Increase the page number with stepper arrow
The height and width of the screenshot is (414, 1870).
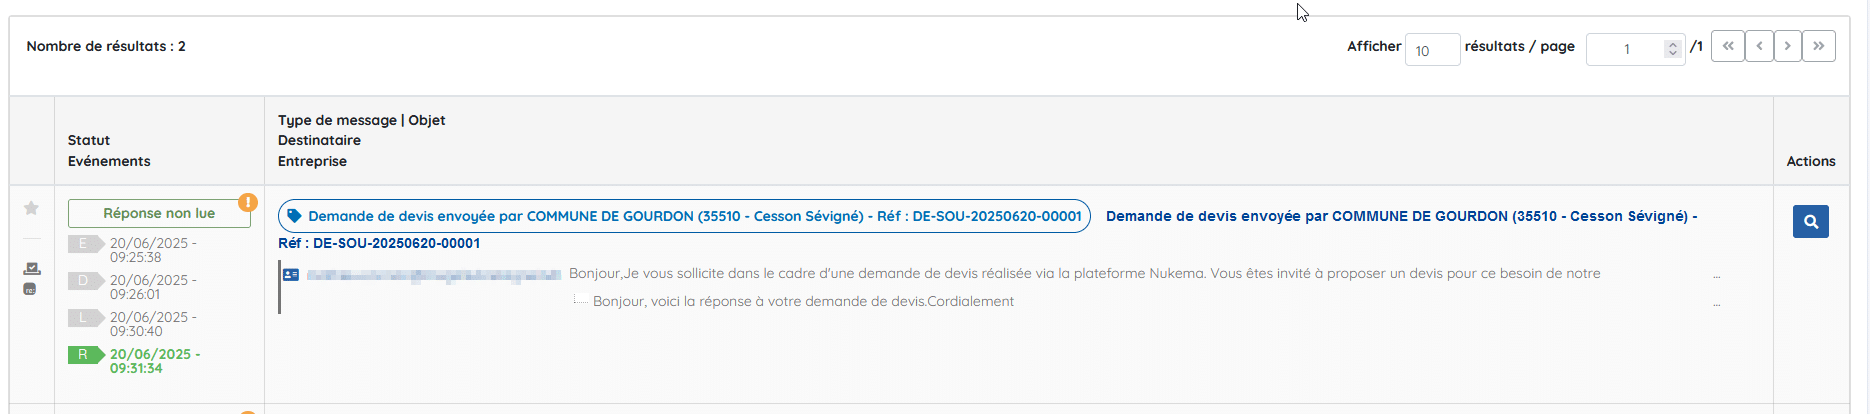point(1672,44)
